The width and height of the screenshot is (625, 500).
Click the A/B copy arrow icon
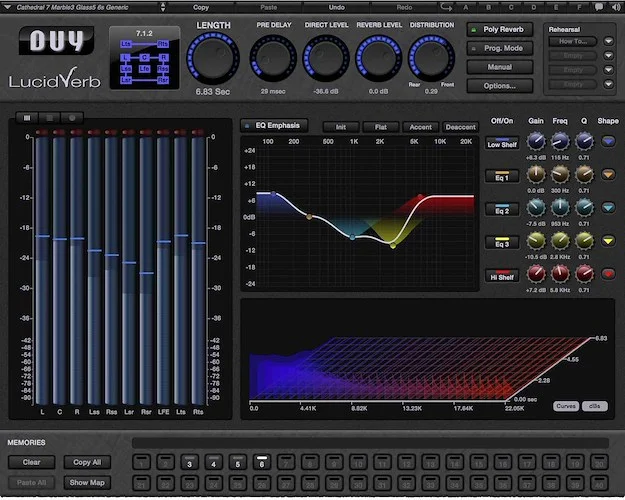tap(446, 7)
